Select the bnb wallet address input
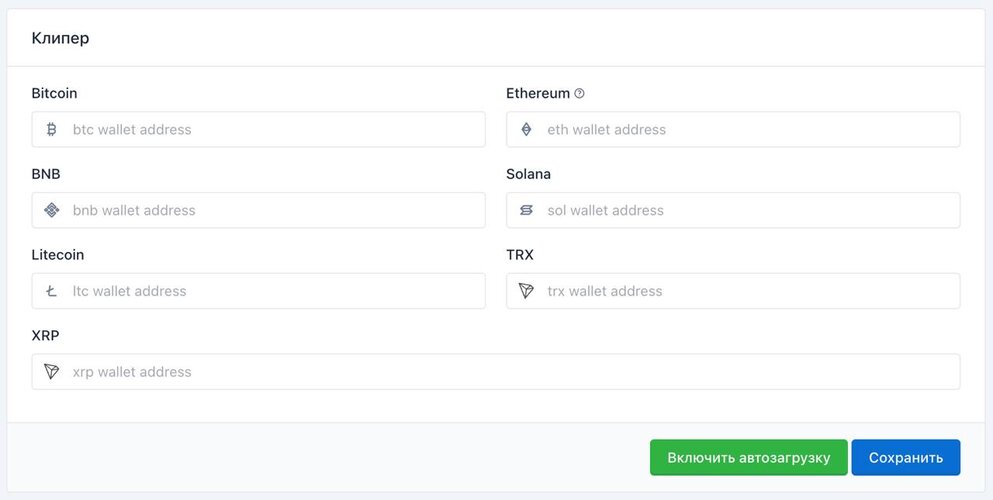The height and width of the screenshot is (500, 993). pyautogui.click(x=258, y=210)
